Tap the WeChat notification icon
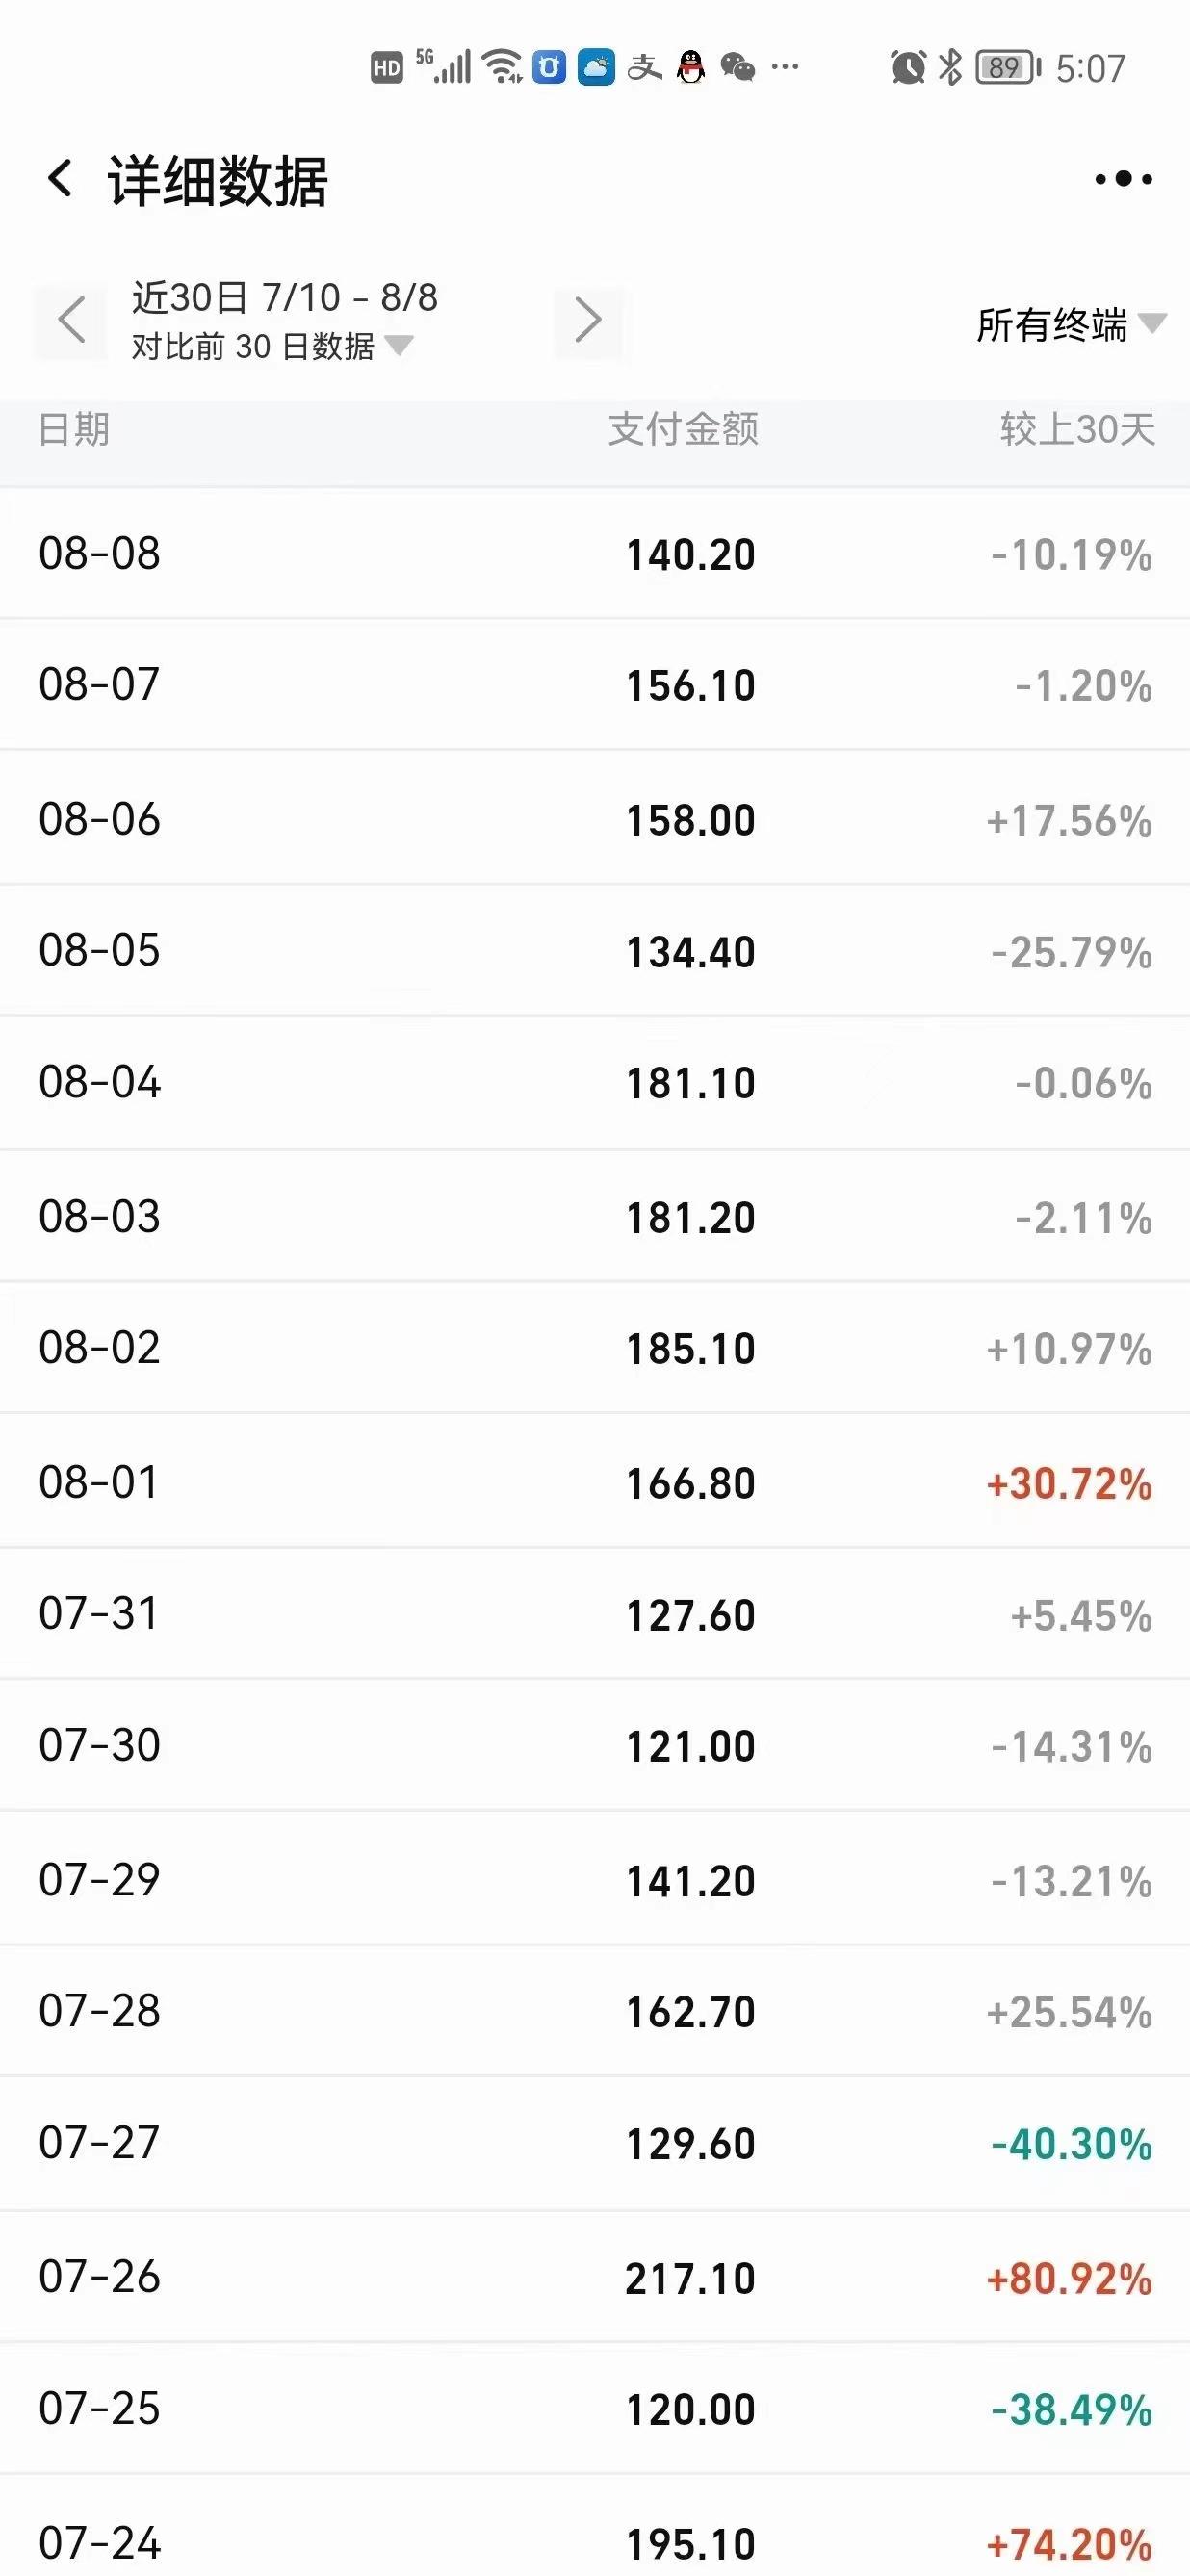This screenshot has width=1190, height=2576. tap(738, 68)
